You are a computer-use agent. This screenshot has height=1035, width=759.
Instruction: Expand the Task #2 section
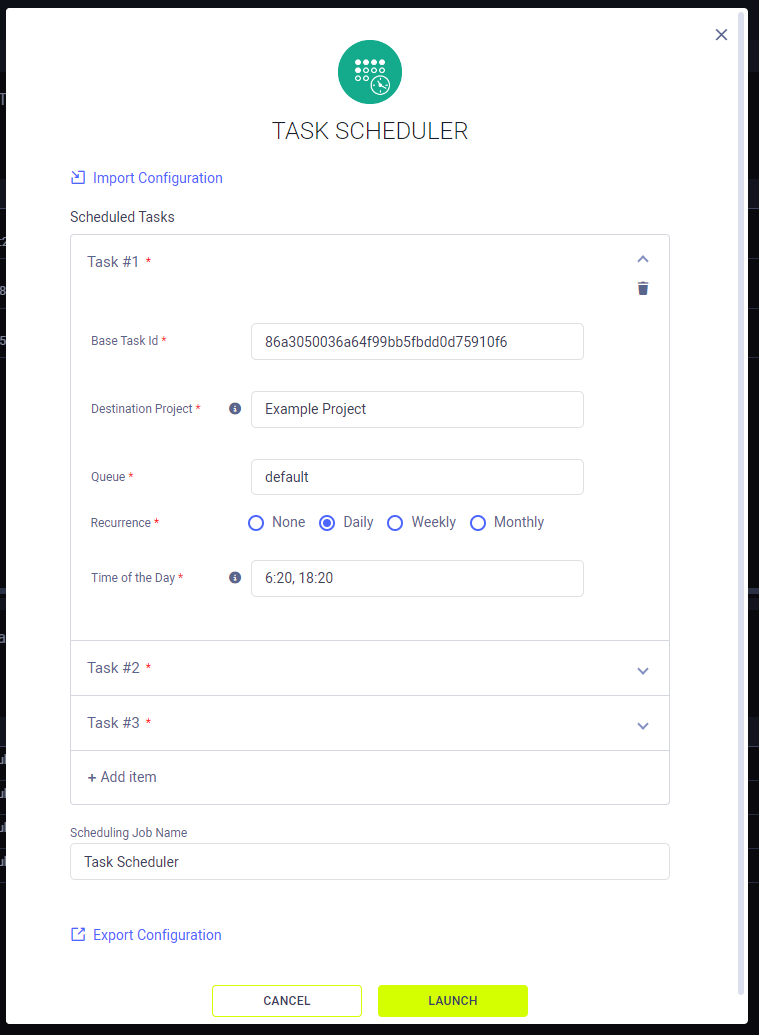point(643,671)
